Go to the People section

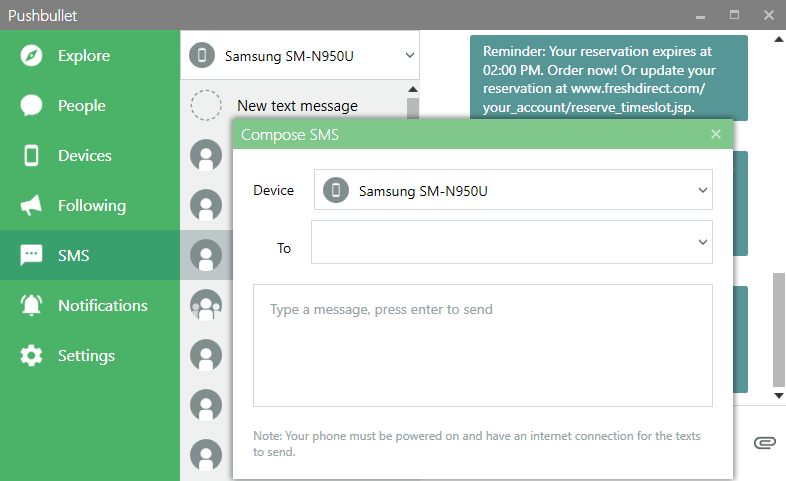tap(82, 106)
